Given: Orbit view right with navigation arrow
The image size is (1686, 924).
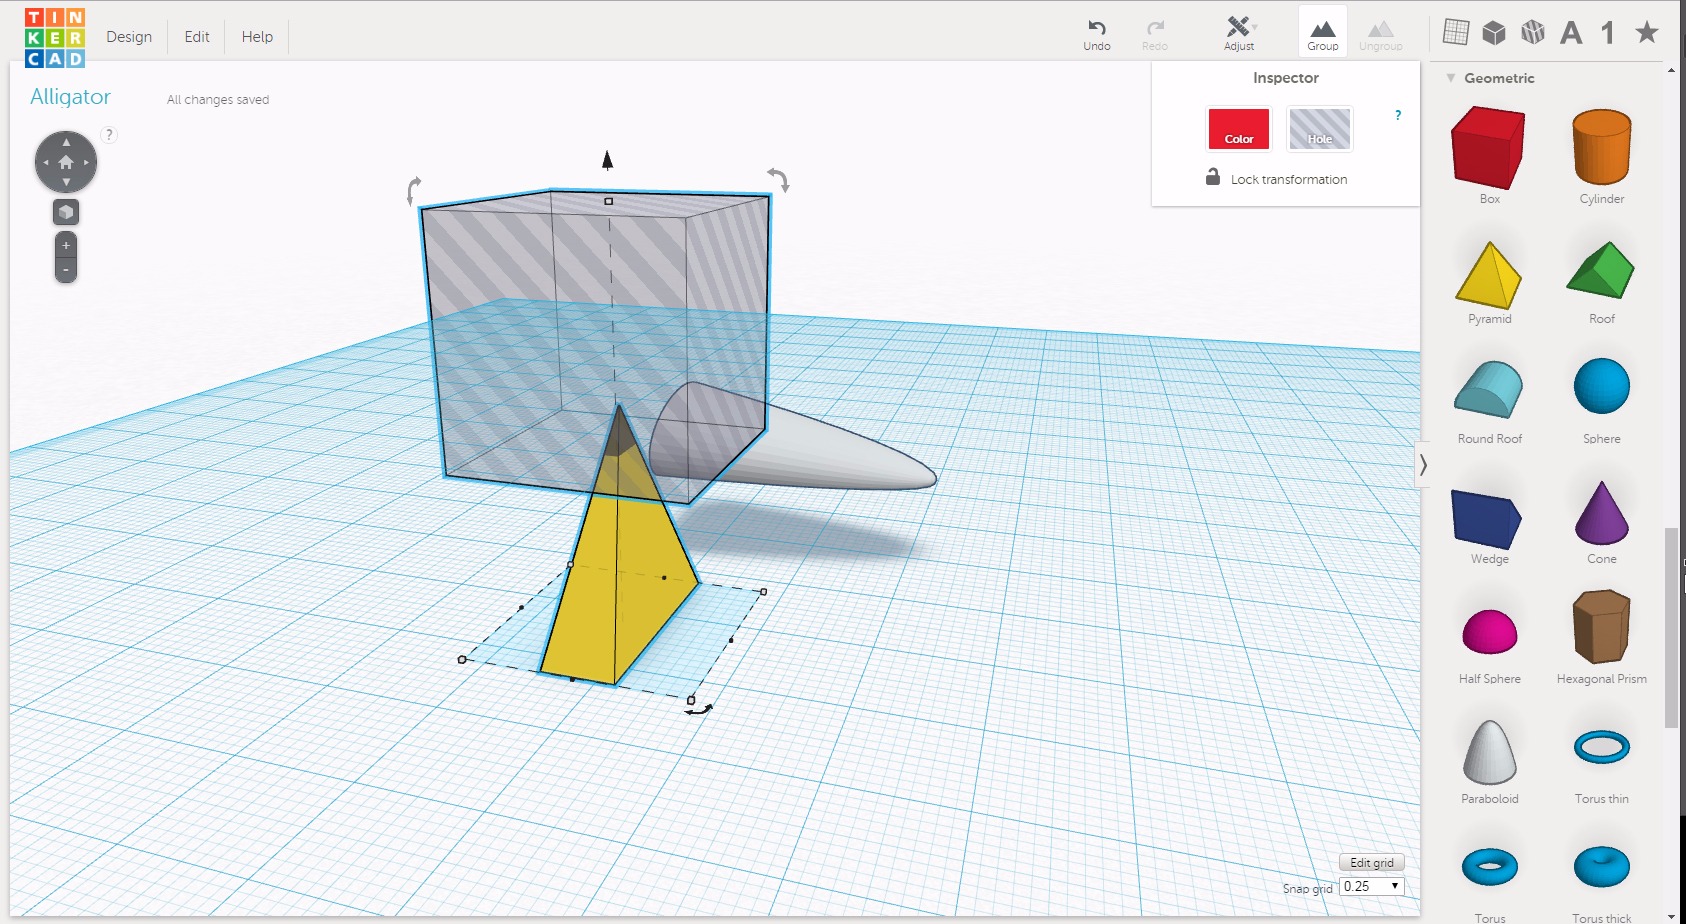Looking at the screenshot, I should 87,162.
